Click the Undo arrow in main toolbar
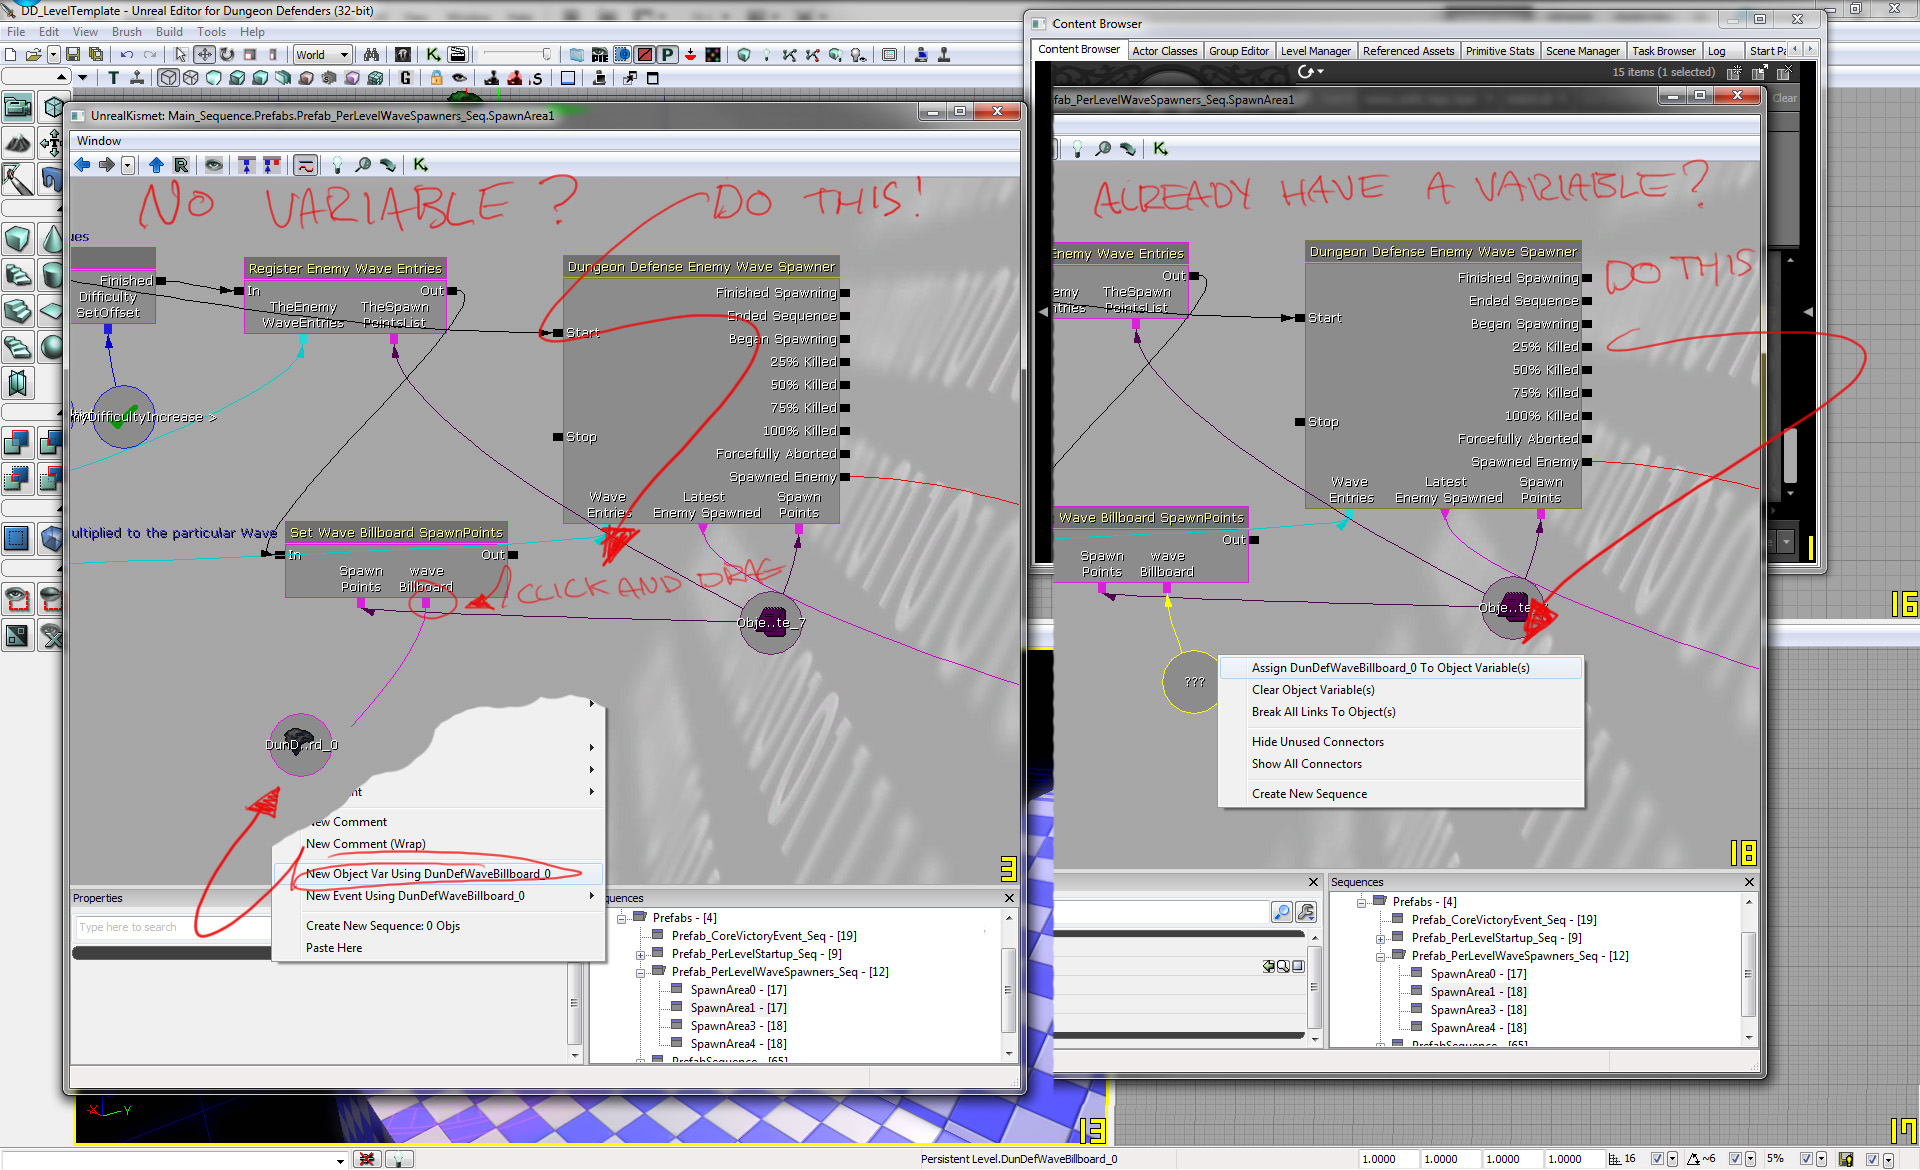 127,54
